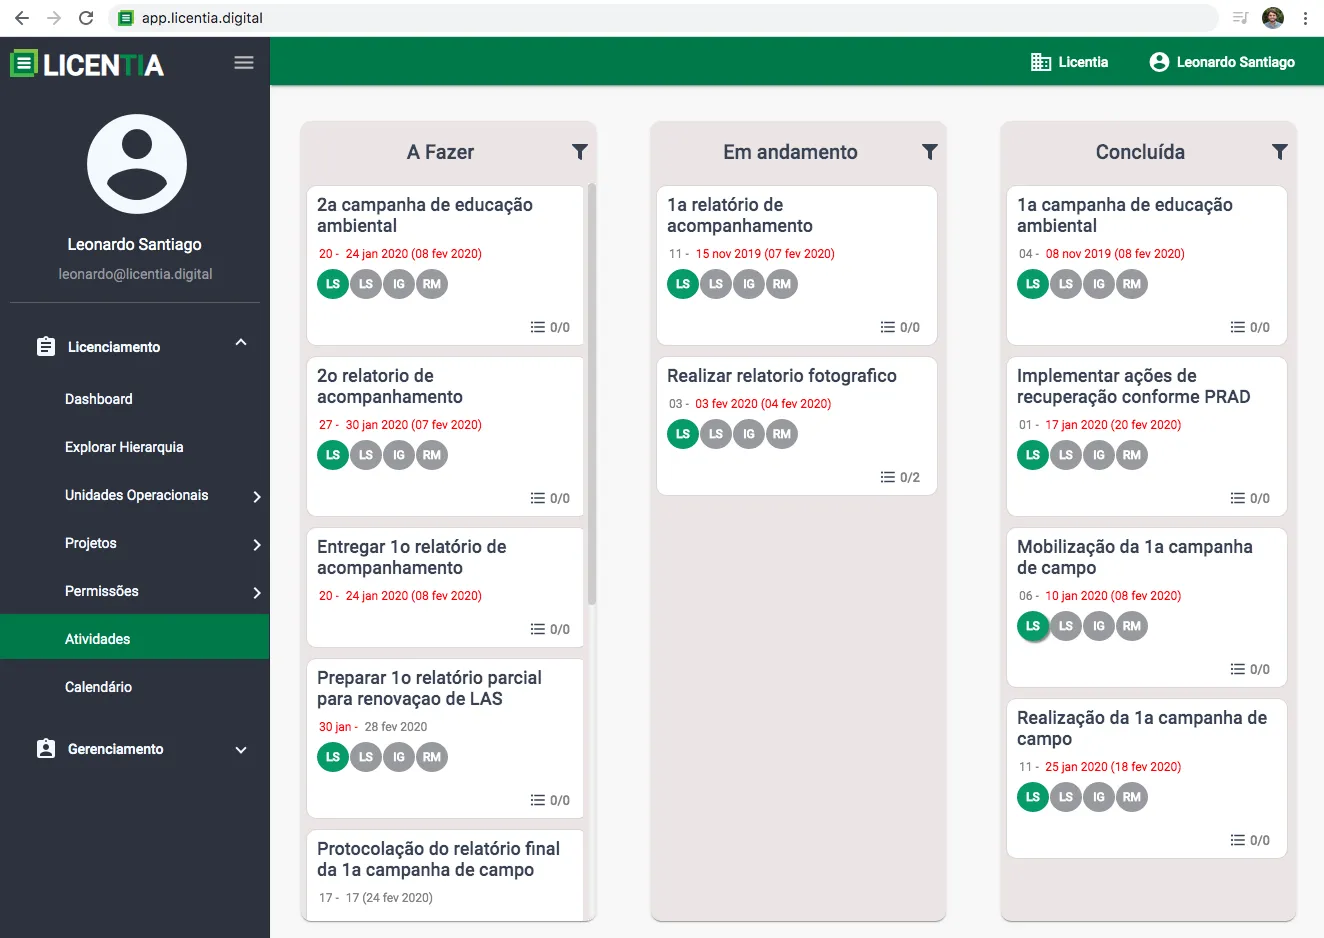Click the large profile avatar in sidebar
Screen dimensions: 1324x938
pyautogui.click(x=137, y=164)
